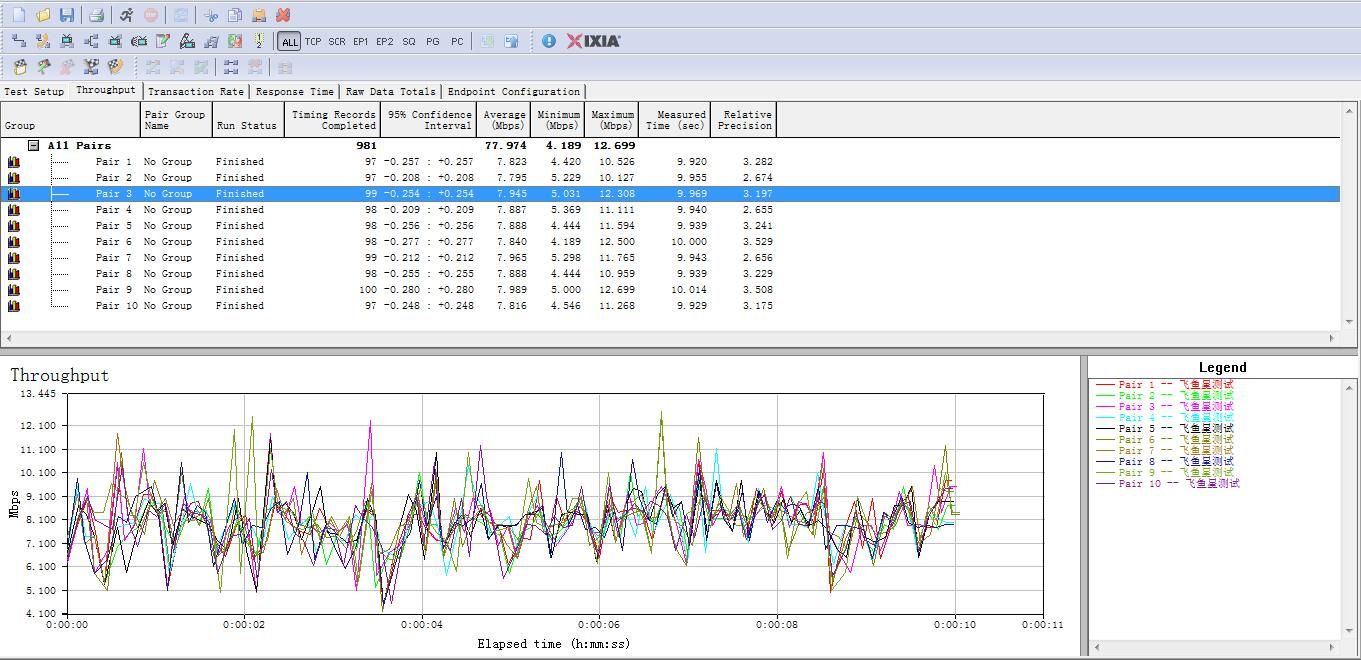Screen dimensions: 1361x660
Task: Click the Legend panel scroll-down arrow
Action: [1350, 632]
